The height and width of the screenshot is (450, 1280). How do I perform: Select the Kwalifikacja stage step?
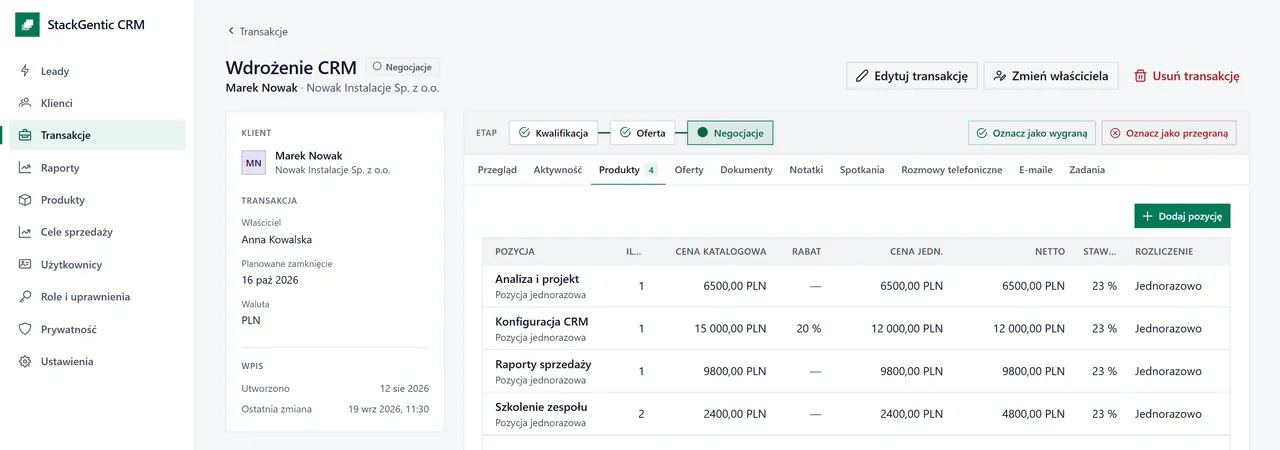[554, 133]
